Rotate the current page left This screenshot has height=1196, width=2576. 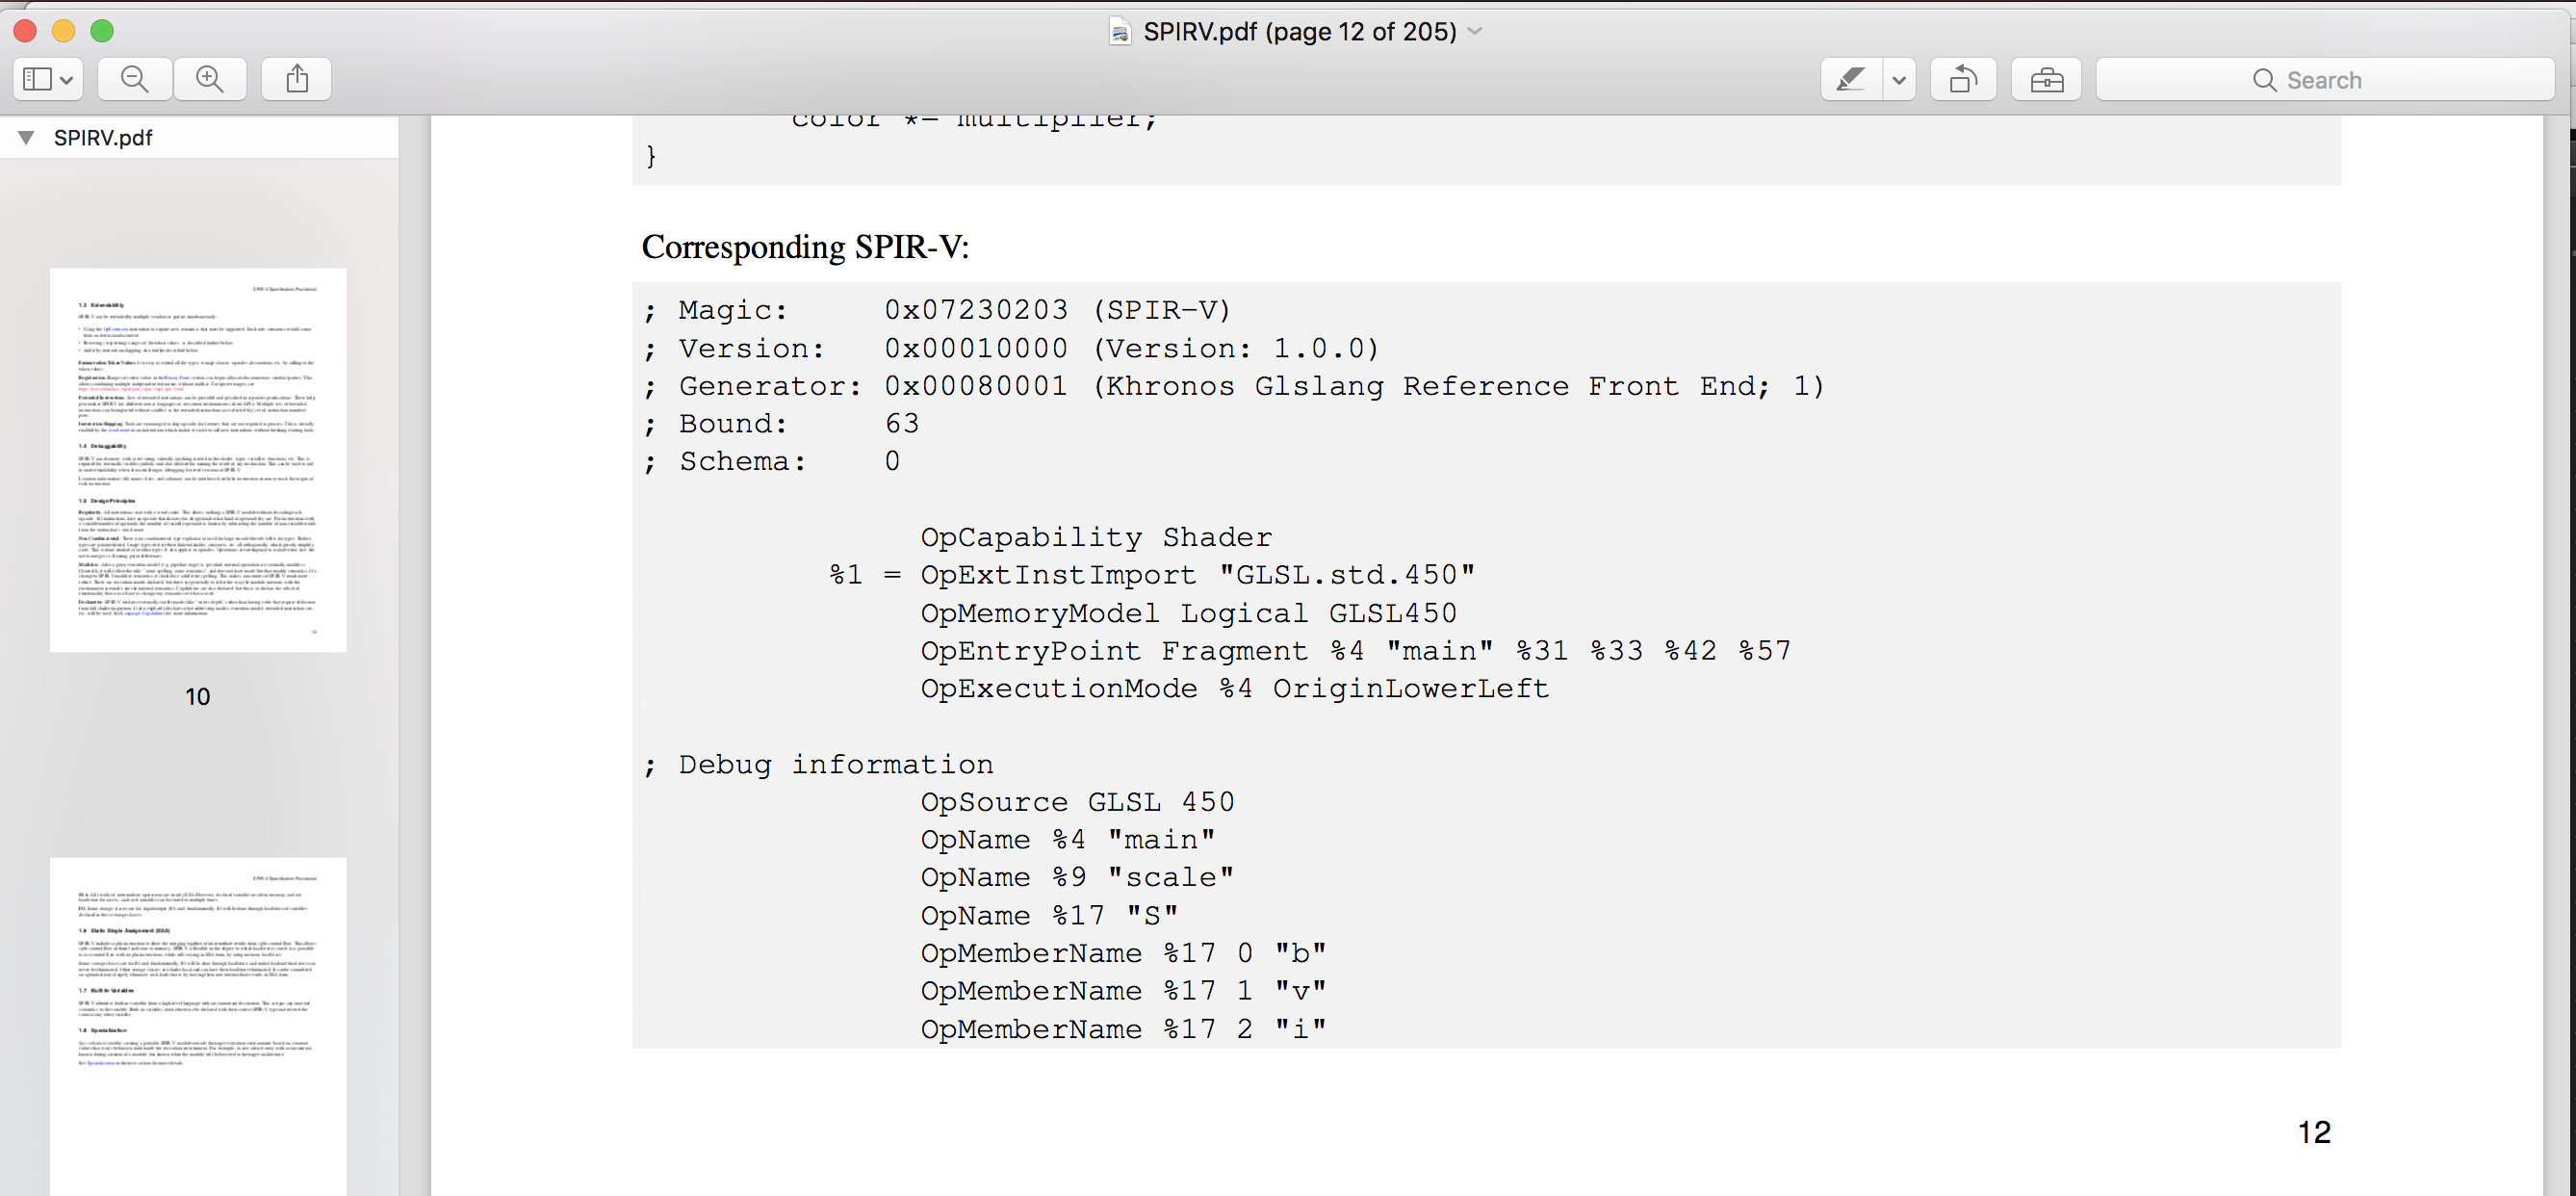1963,79
